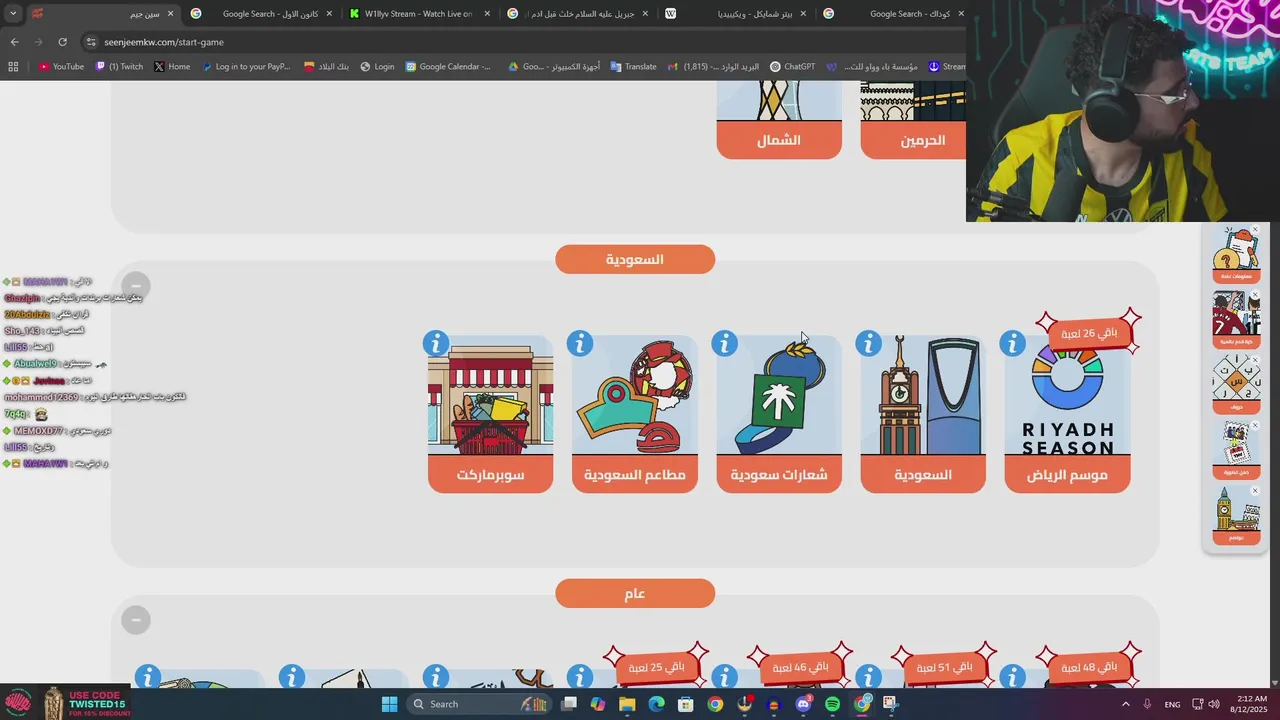Open the Google Calendar bookmark
Screen dimensions: 1280x720
pyautogui.click(x=448, y=67)
